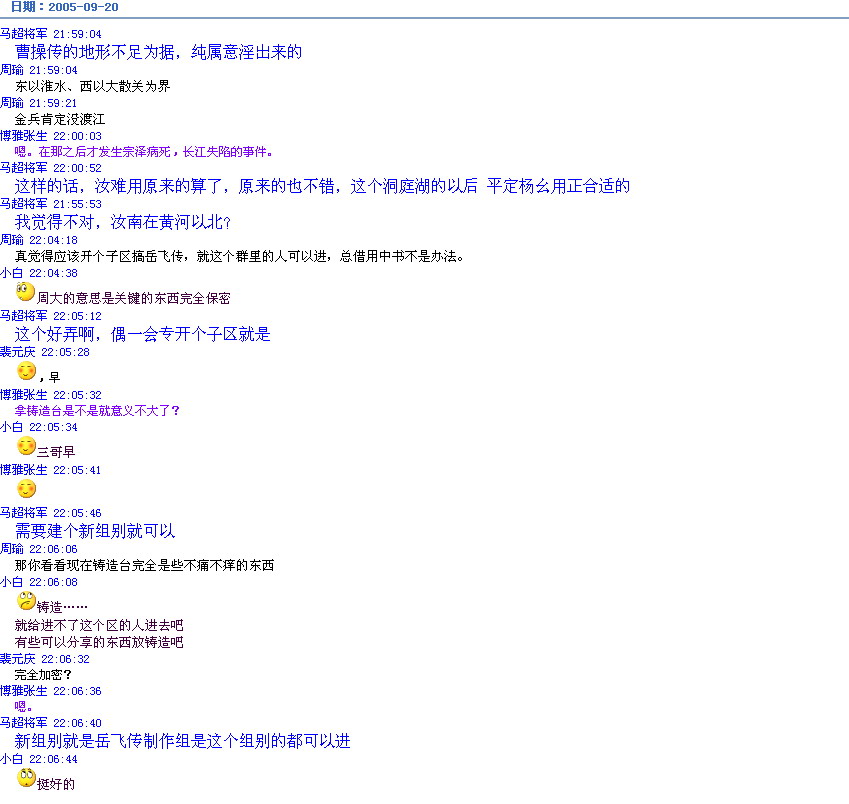The image size is (849, 804).
Task: Click the emoji before 周大的意思是关键的东西完全保密
Action: click(25, 292)
